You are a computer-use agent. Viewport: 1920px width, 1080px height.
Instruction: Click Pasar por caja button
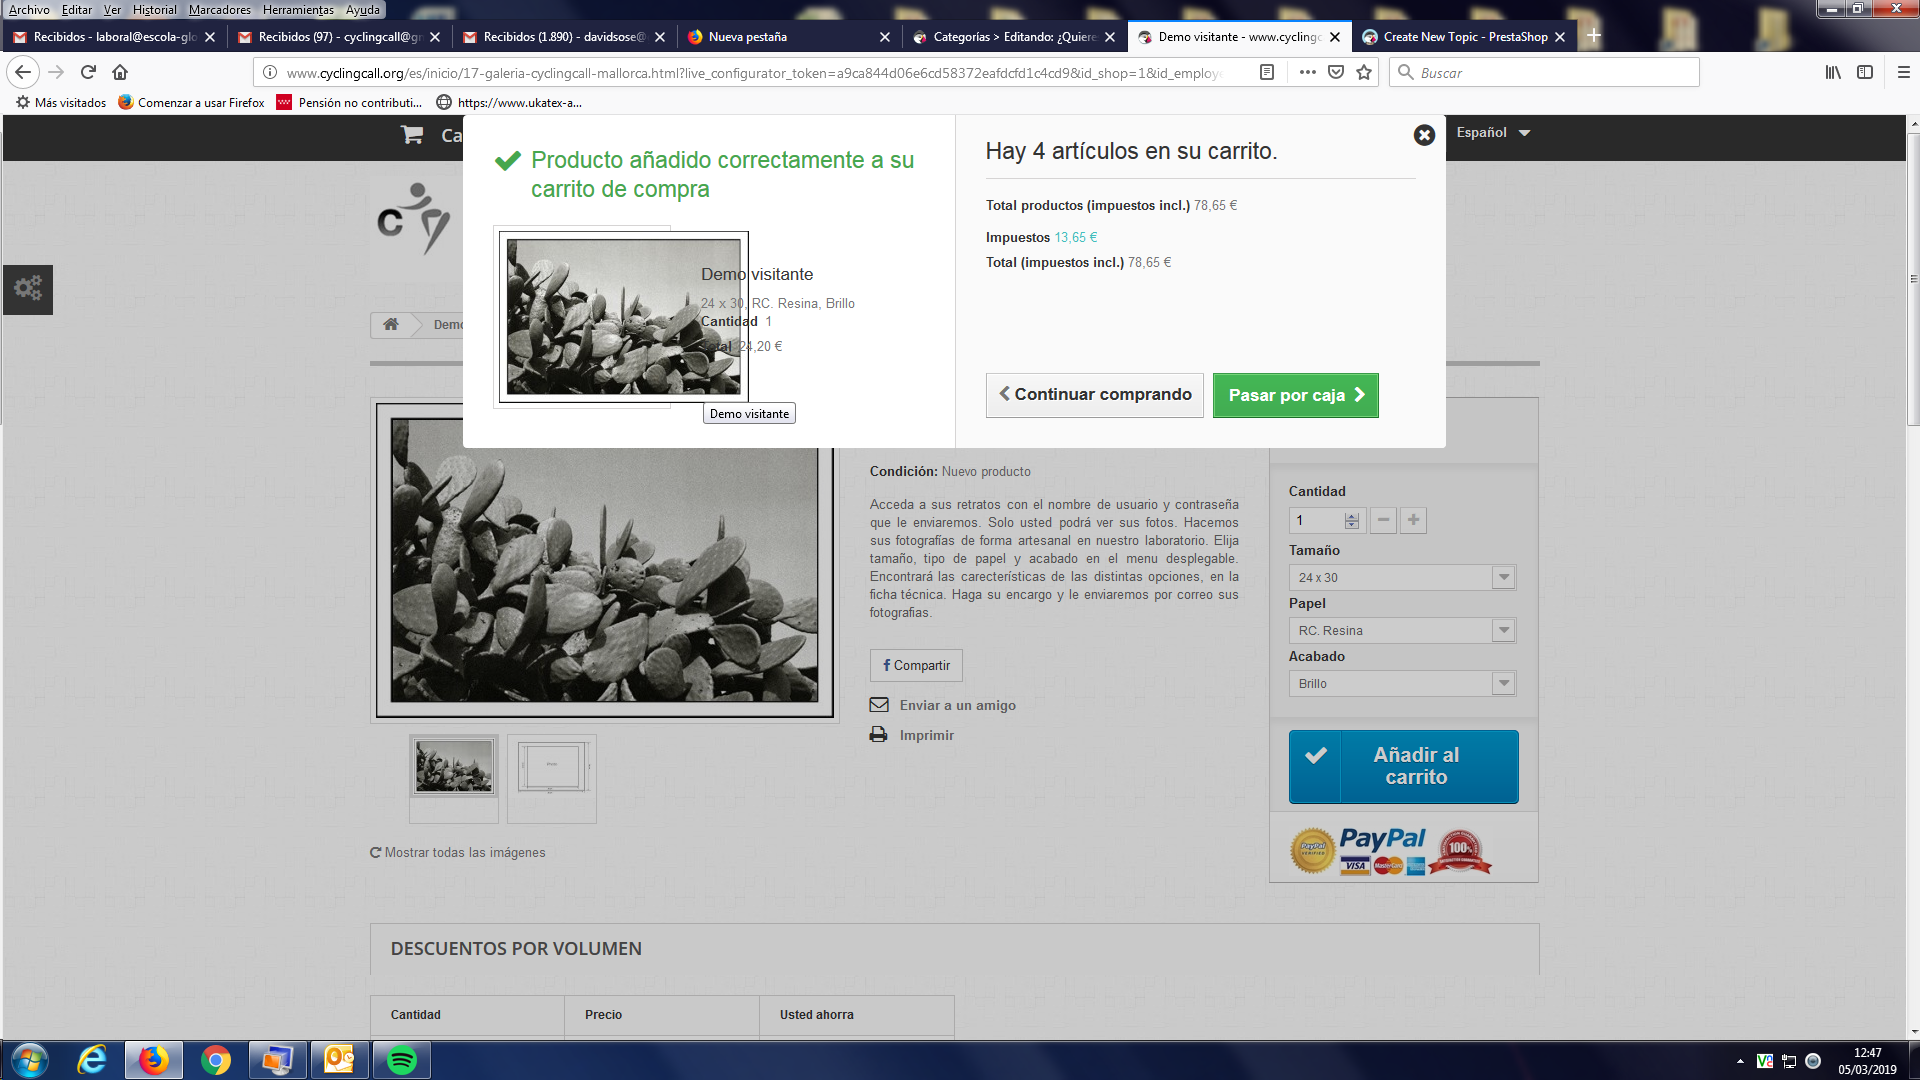coord(1295,395)
